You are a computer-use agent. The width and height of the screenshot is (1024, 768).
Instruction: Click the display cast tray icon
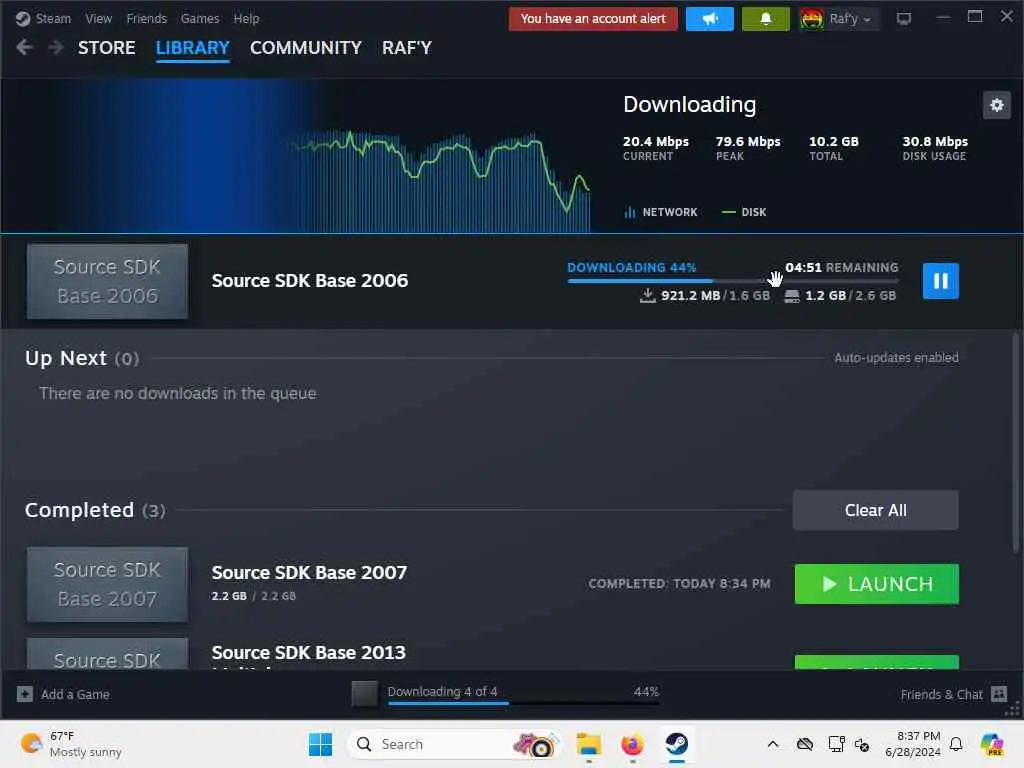[836, 744]
